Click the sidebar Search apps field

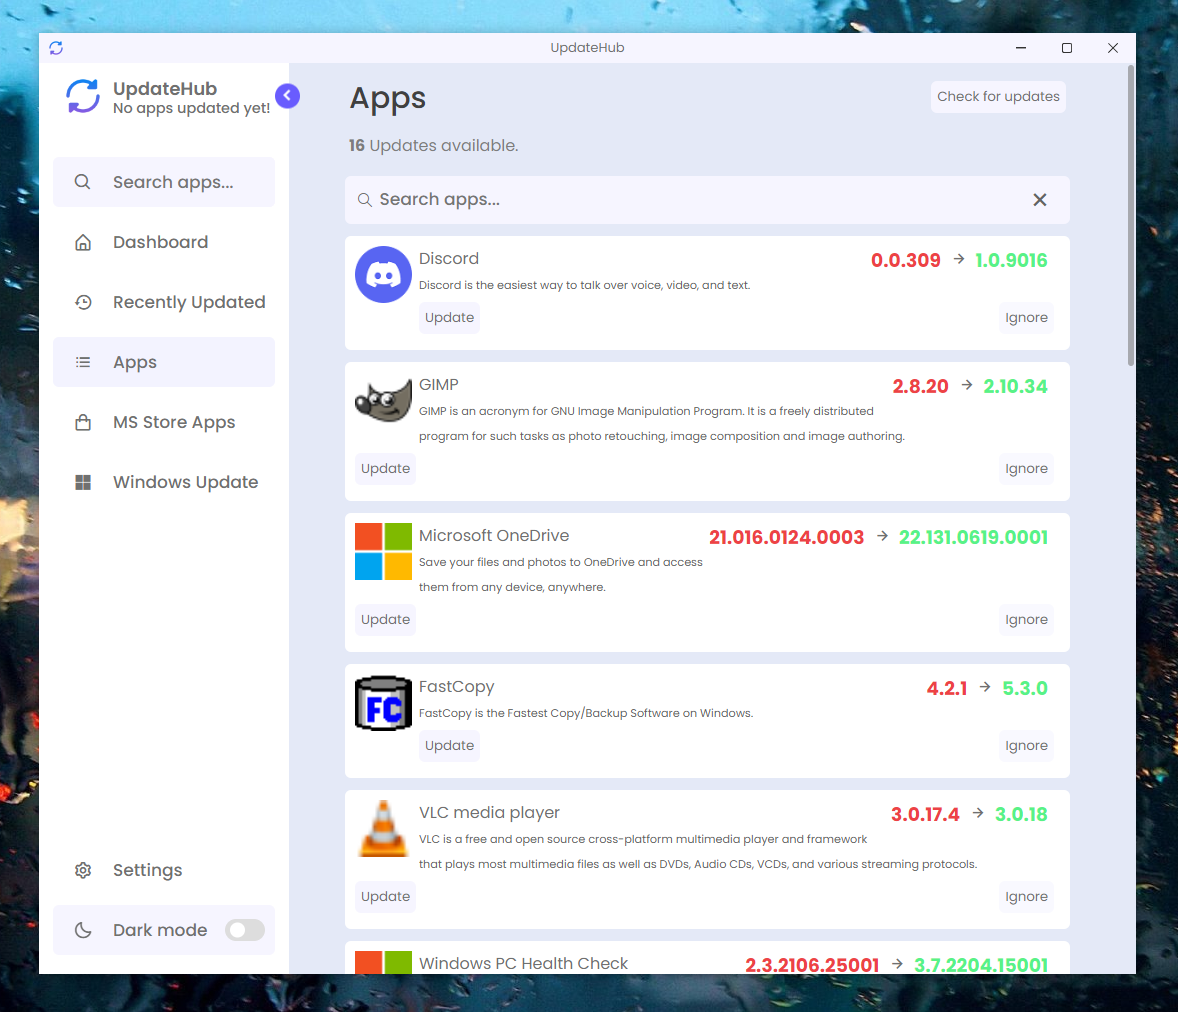(x=164, y=182)
